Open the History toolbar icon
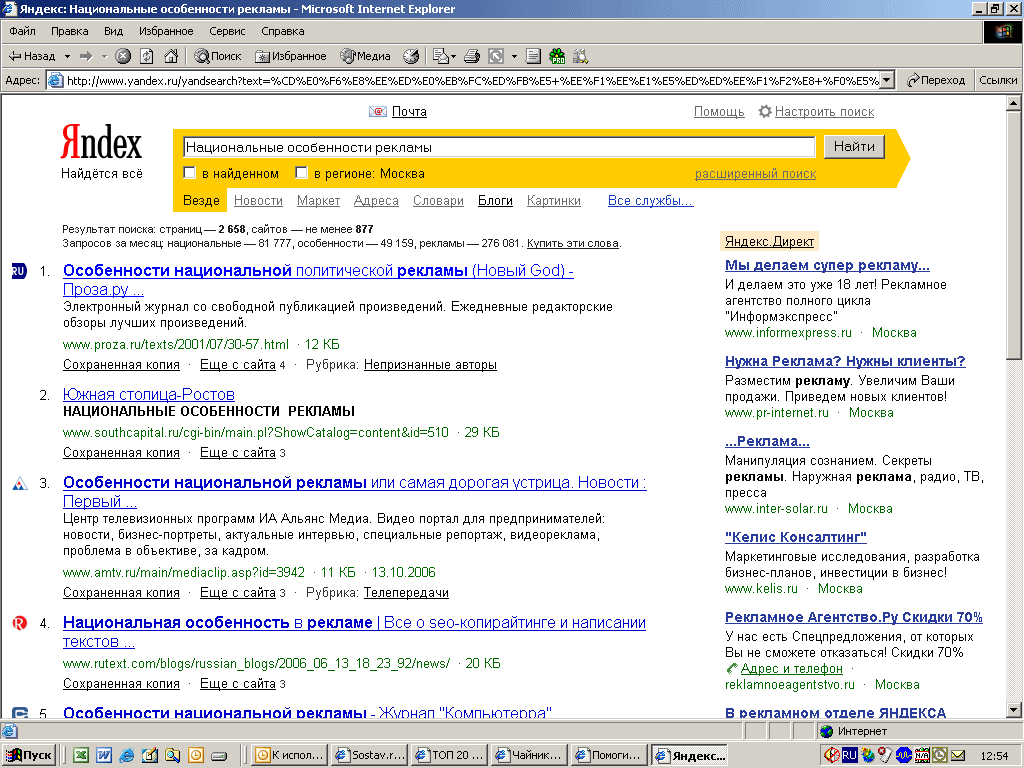1024x768 pixels. pos(411,56)
